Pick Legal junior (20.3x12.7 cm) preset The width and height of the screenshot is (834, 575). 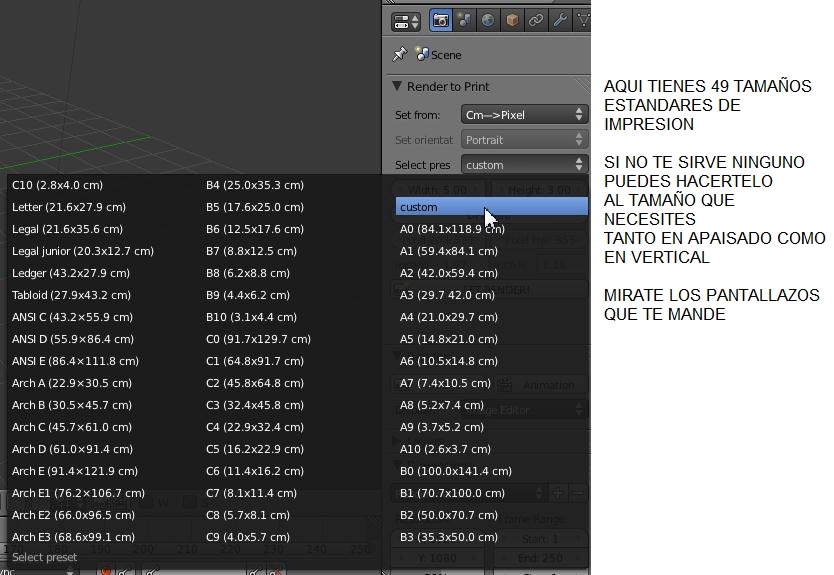[83, 251]
